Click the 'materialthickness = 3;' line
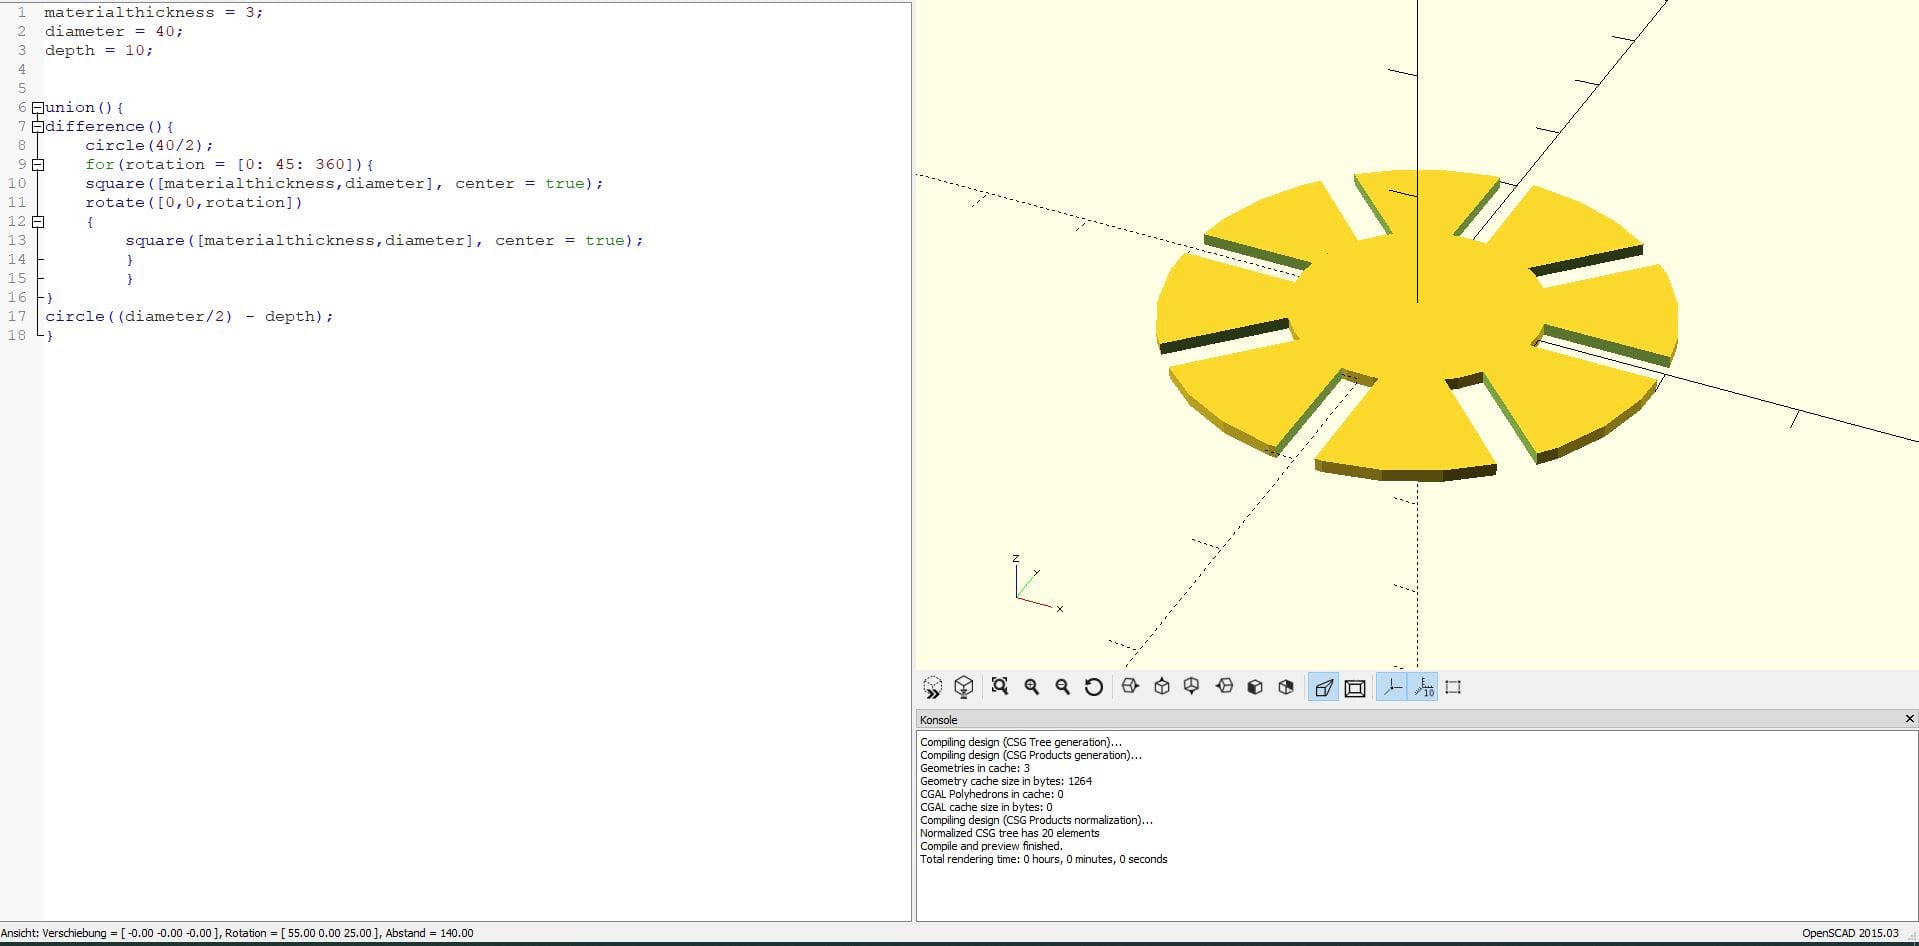This screenshot has height=946, width=1919. tap(154, 12)
